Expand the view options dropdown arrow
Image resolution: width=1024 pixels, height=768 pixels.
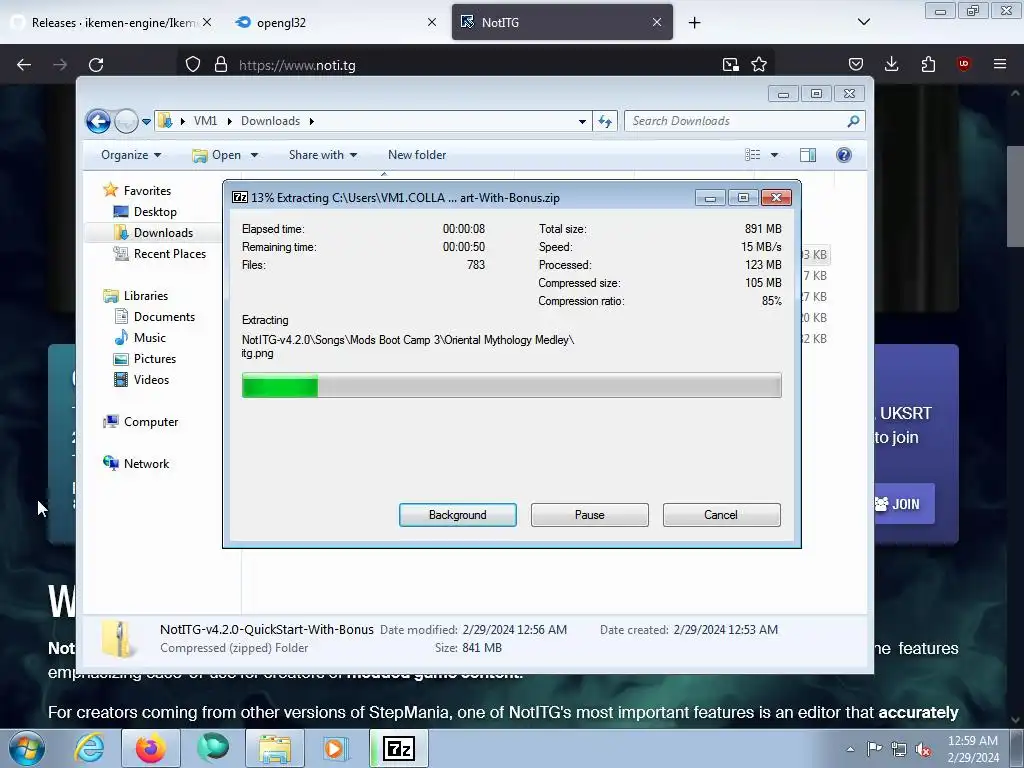774,155
